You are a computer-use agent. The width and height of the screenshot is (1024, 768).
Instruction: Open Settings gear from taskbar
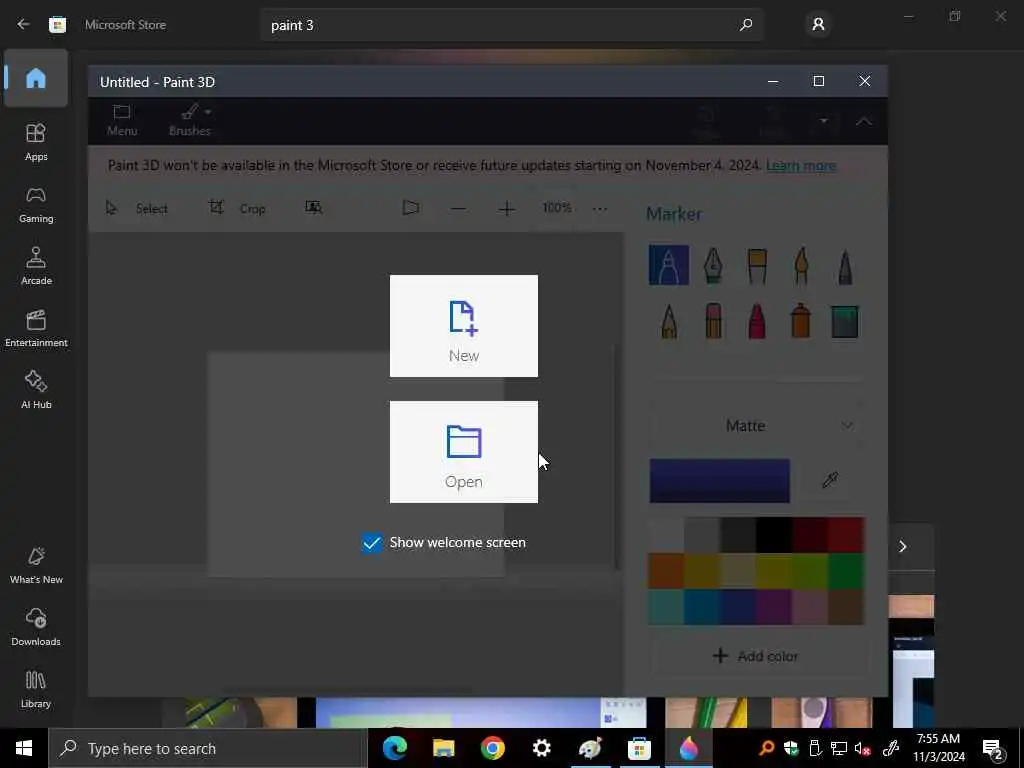[541, 748]
